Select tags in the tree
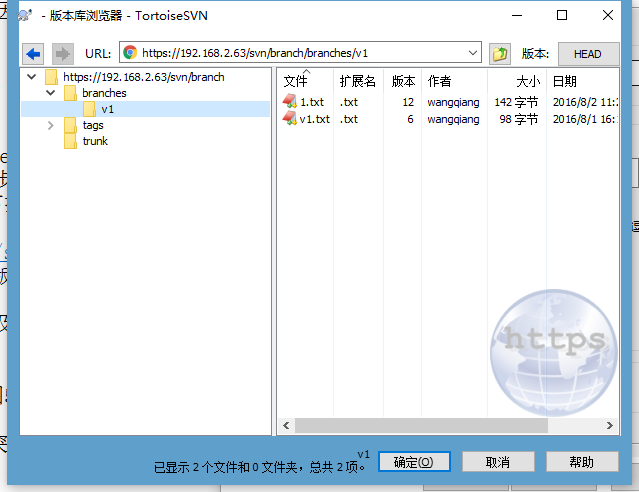This screenshot has width=639, height=492. pyautogui.click(x=93, y=125)
